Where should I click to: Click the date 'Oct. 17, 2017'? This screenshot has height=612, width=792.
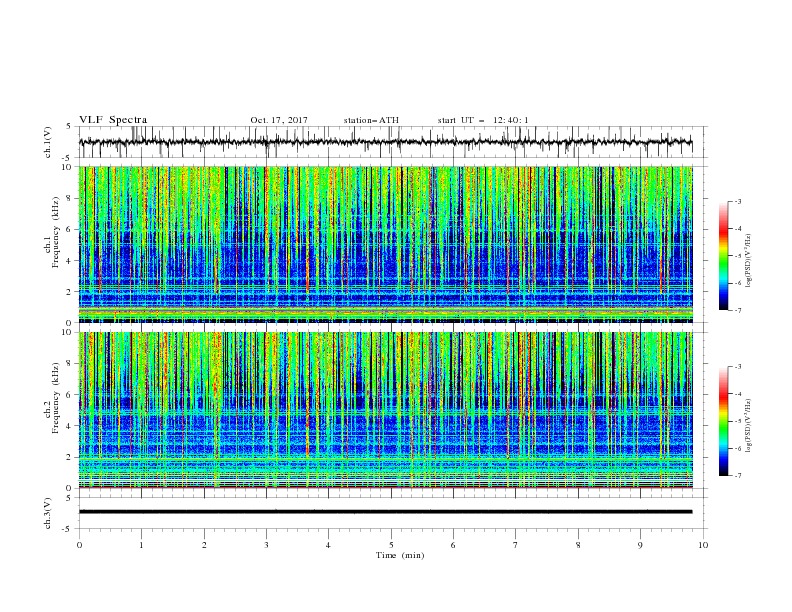pyautogui.click(x=279, y=120)
